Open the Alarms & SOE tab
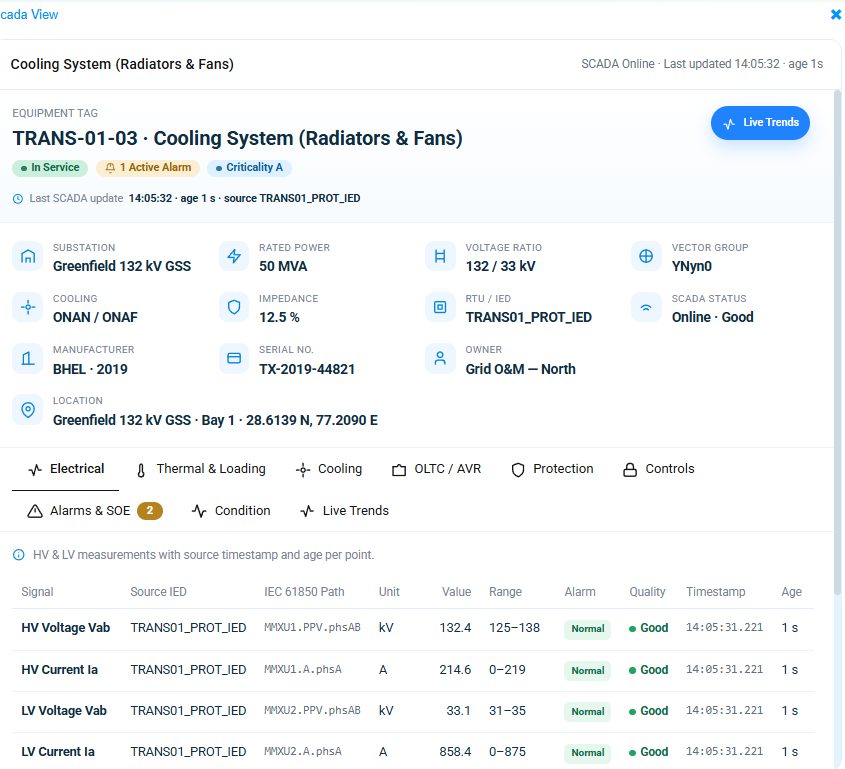 point(94,511)
